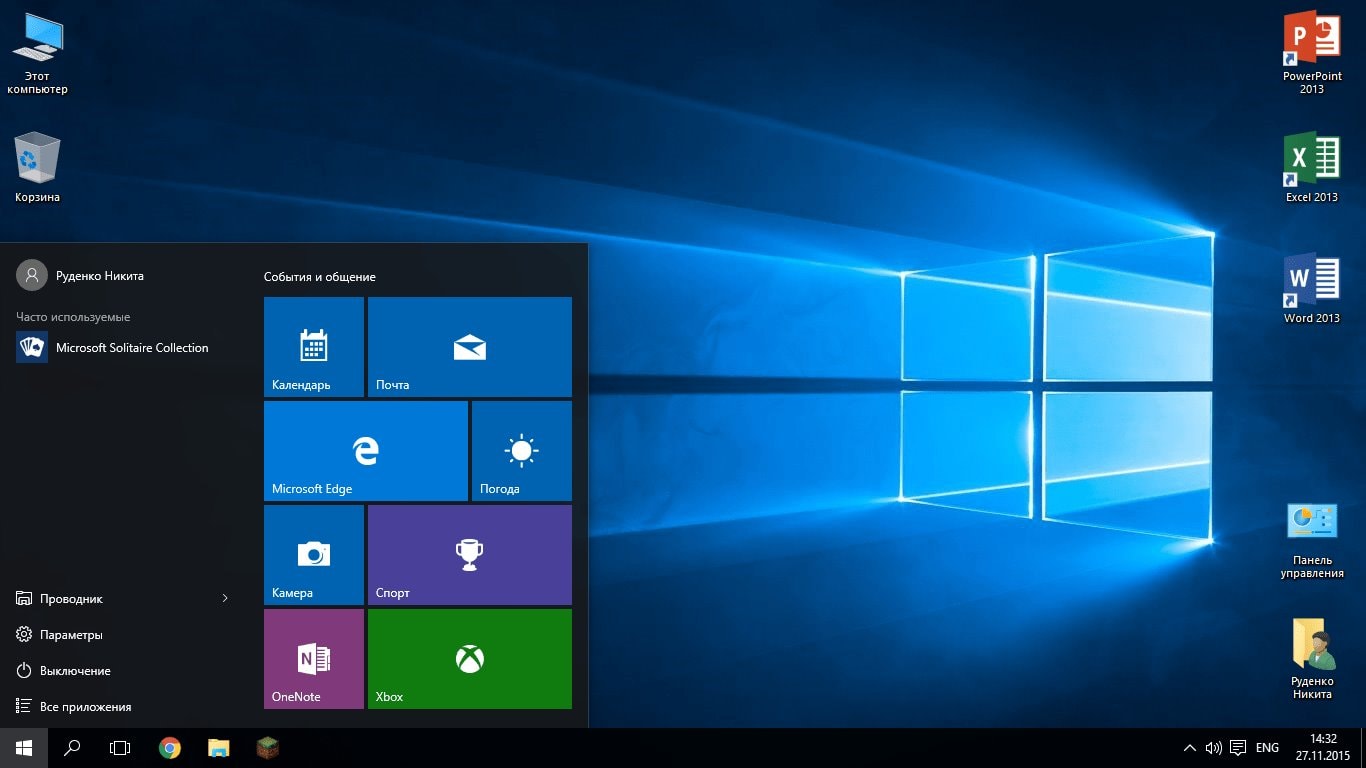The image size is (1366, 768).
Task: Open Все приложения list
Action: click(79, 706)
